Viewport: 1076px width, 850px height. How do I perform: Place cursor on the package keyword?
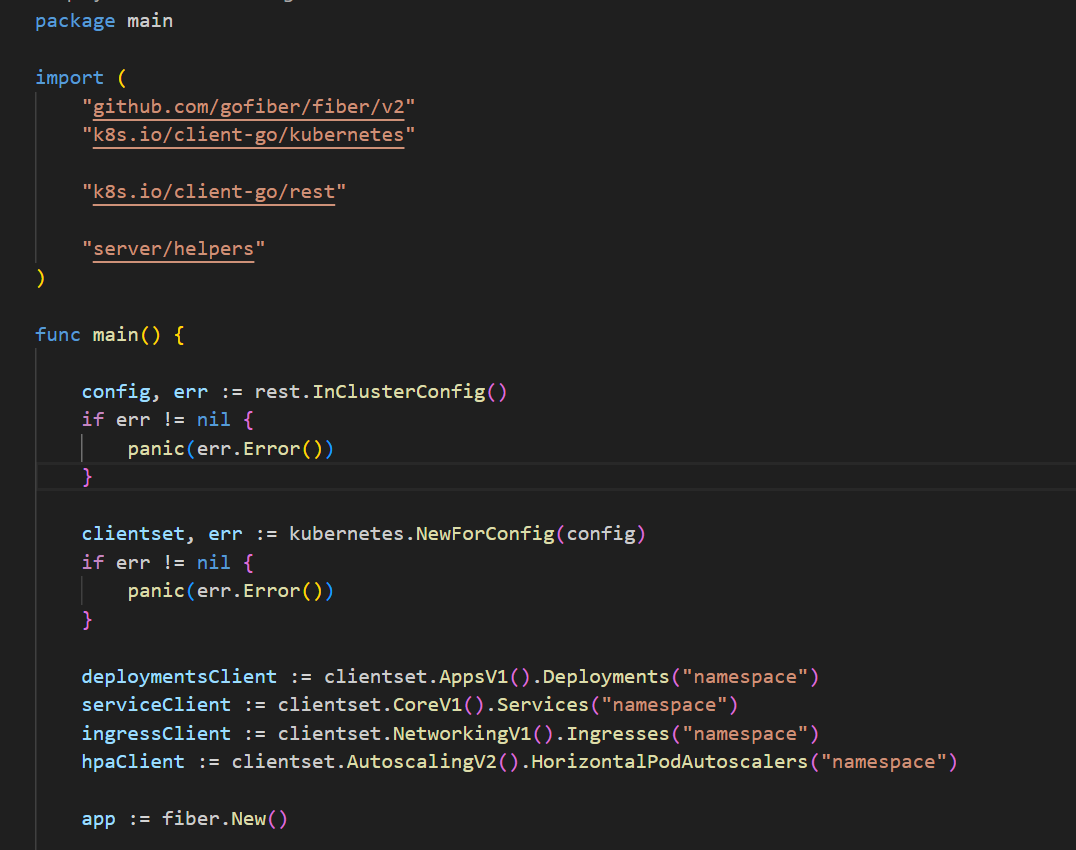[x=75, y=21]
